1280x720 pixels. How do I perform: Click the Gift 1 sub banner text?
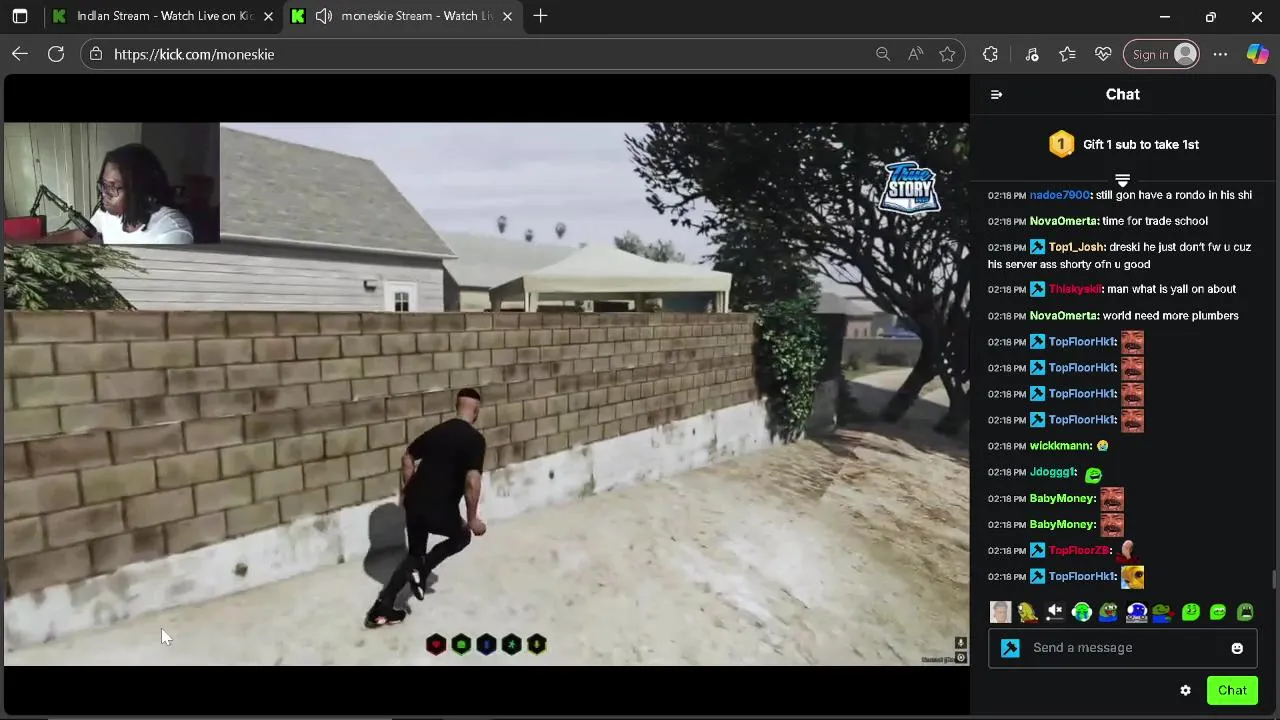pyautogui.click(x=1141, y=144)
